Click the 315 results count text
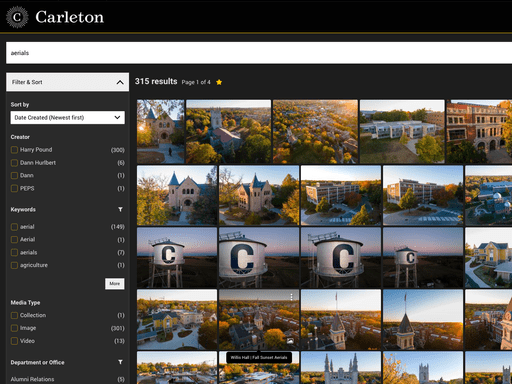Screen dimensions: 512x384 click(156, 81)
